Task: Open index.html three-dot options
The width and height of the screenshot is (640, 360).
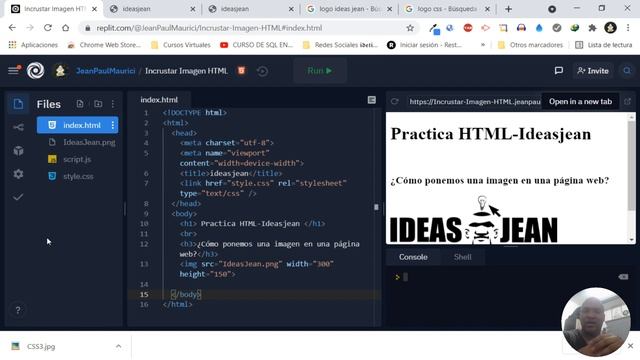Action: pyautogui.click(x=113, y=125)
